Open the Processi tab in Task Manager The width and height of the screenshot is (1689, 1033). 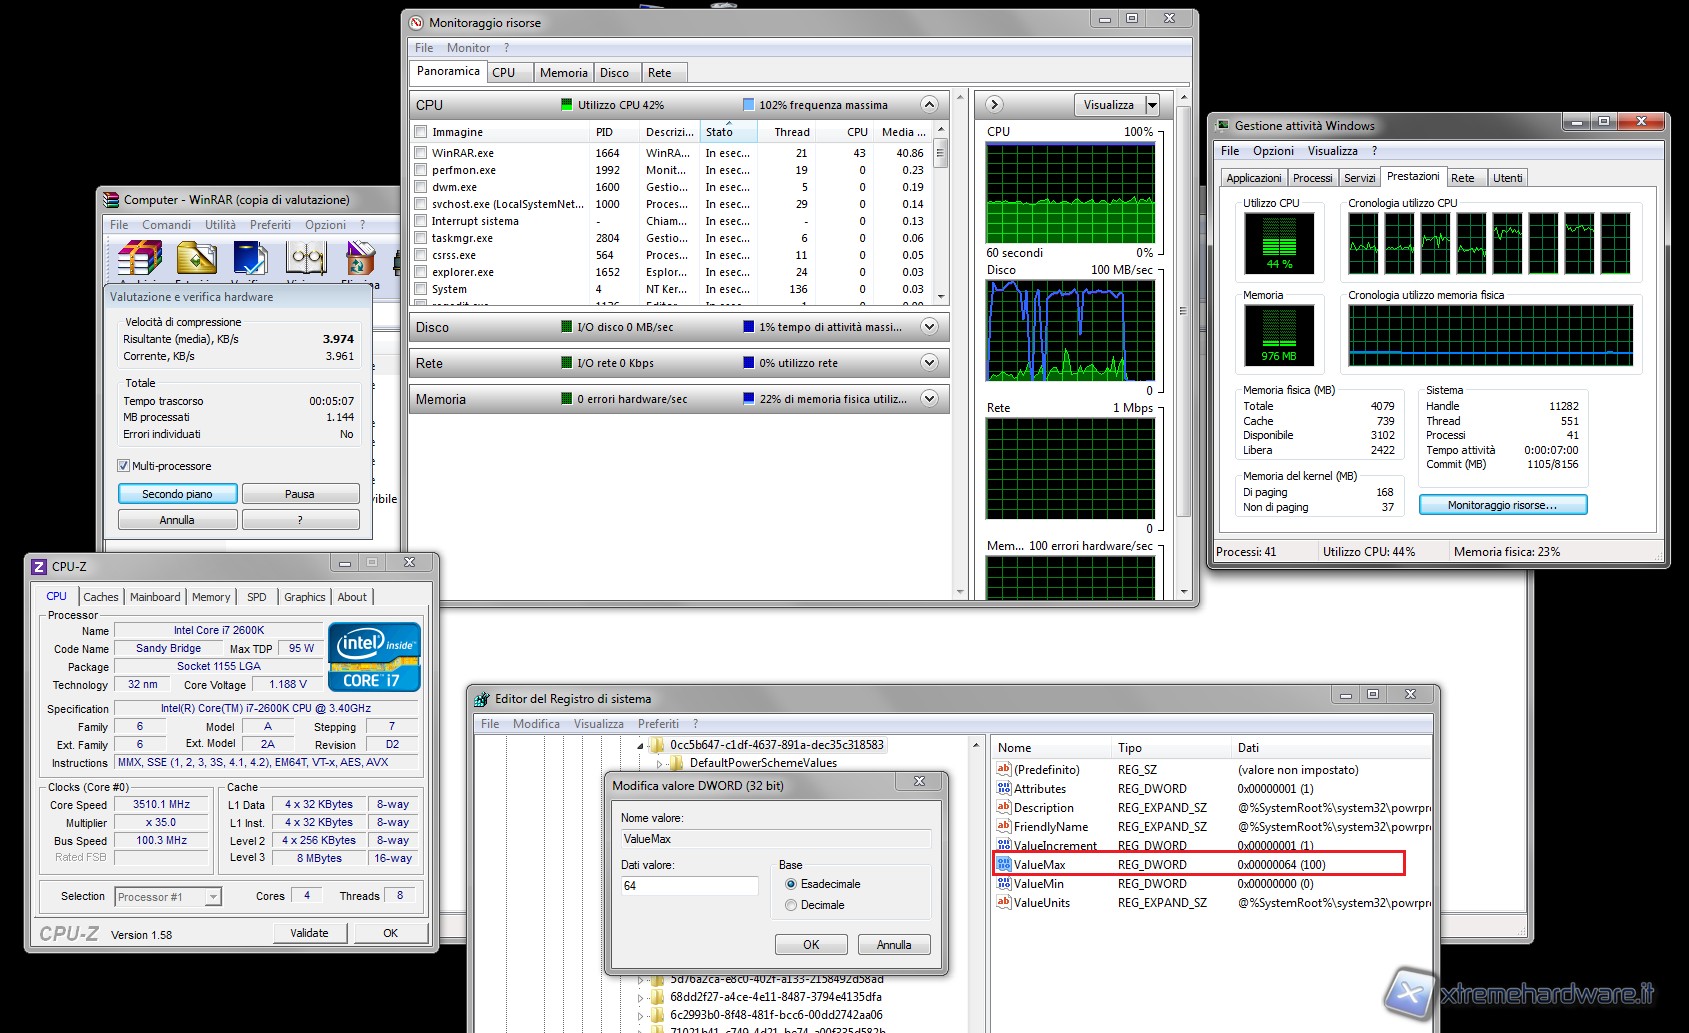tap(1312, 178)
